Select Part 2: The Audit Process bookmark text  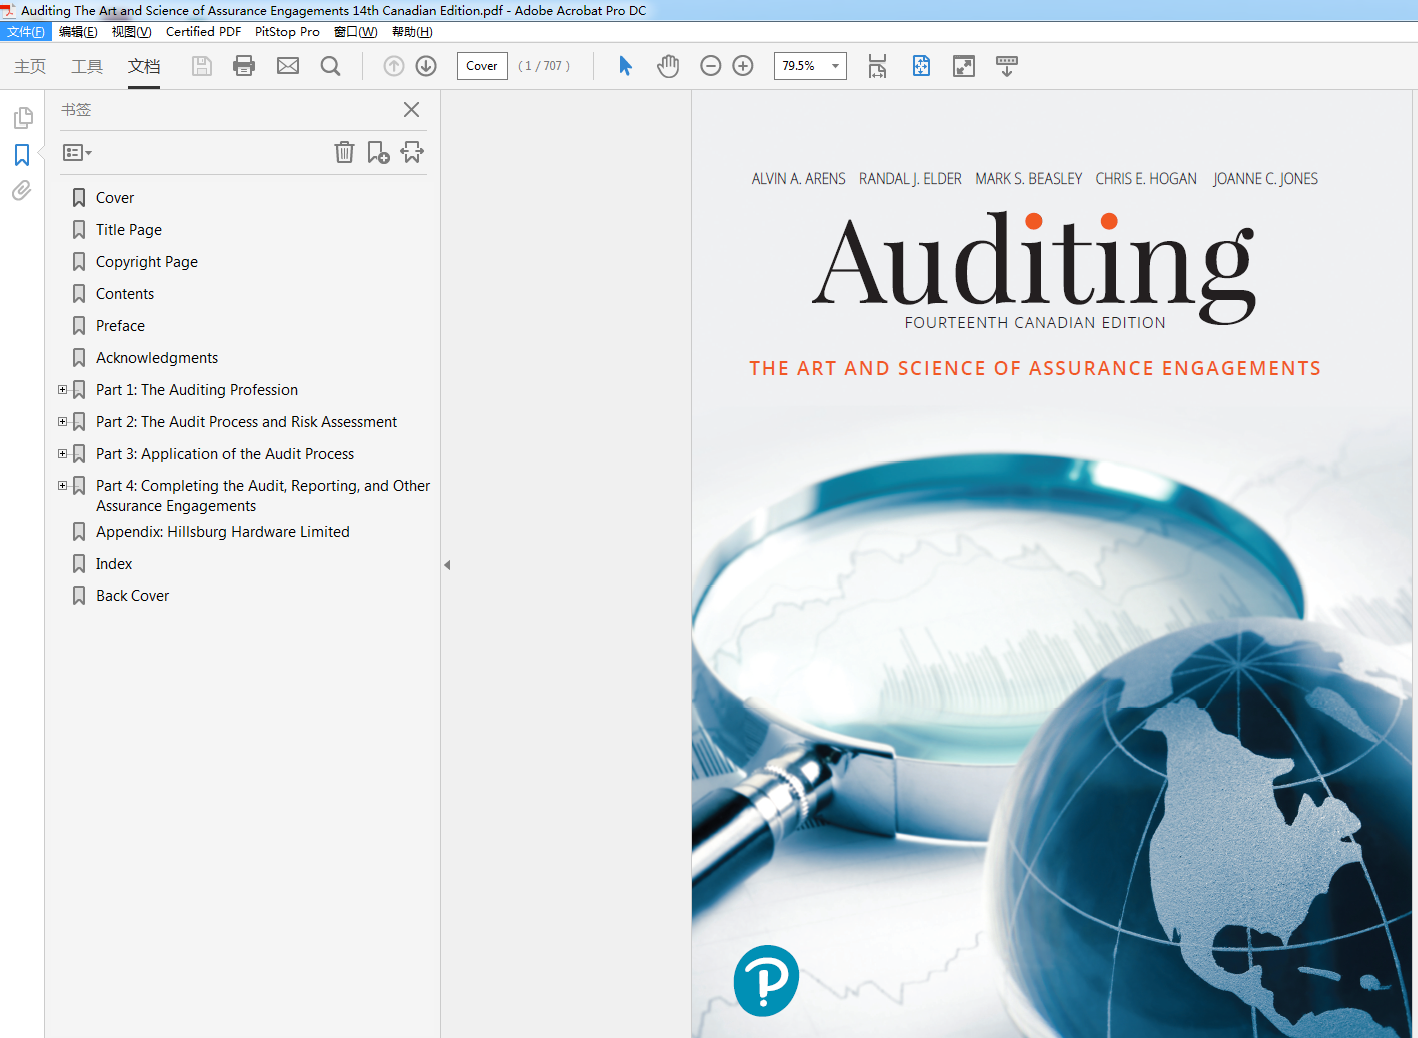(x=246, y=422)
